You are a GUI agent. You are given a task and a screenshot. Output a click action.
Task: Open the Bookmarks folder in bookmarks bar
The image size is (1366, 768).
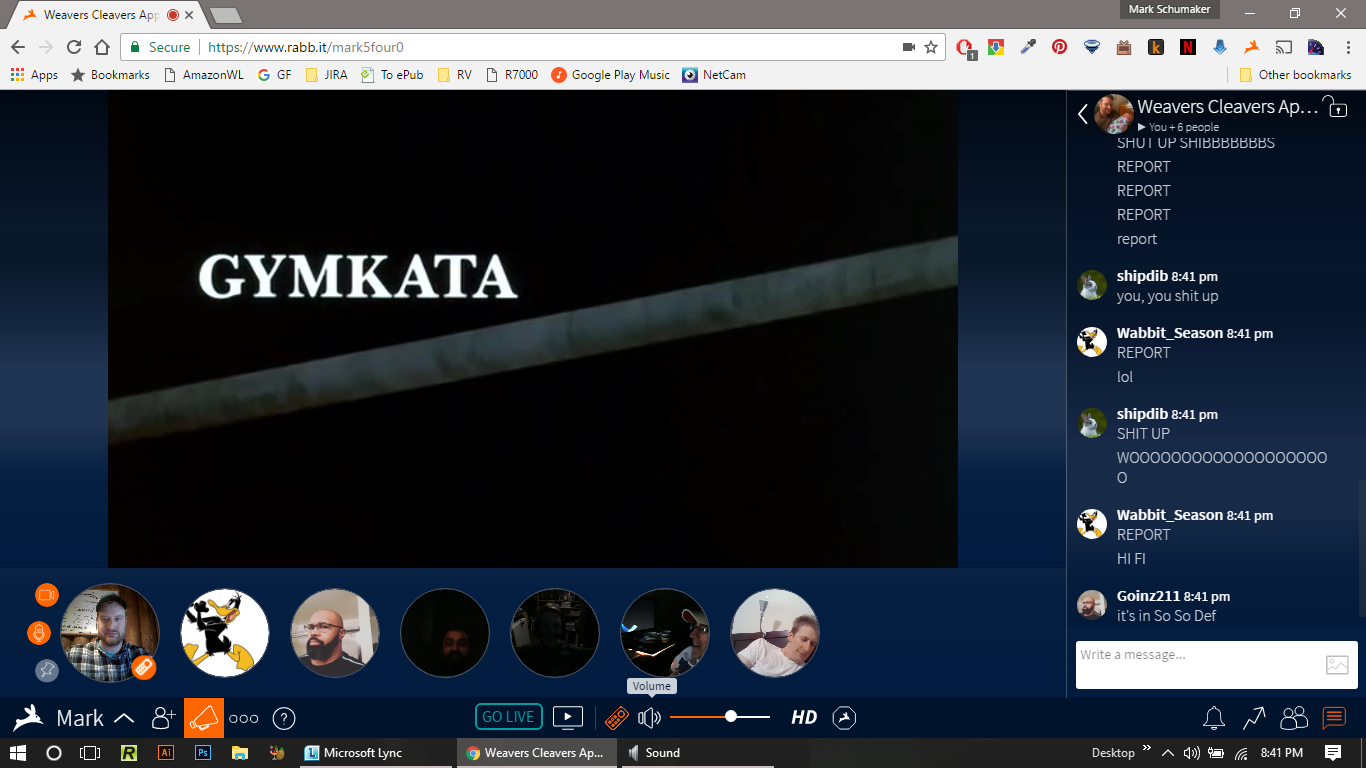click(110, 75)
